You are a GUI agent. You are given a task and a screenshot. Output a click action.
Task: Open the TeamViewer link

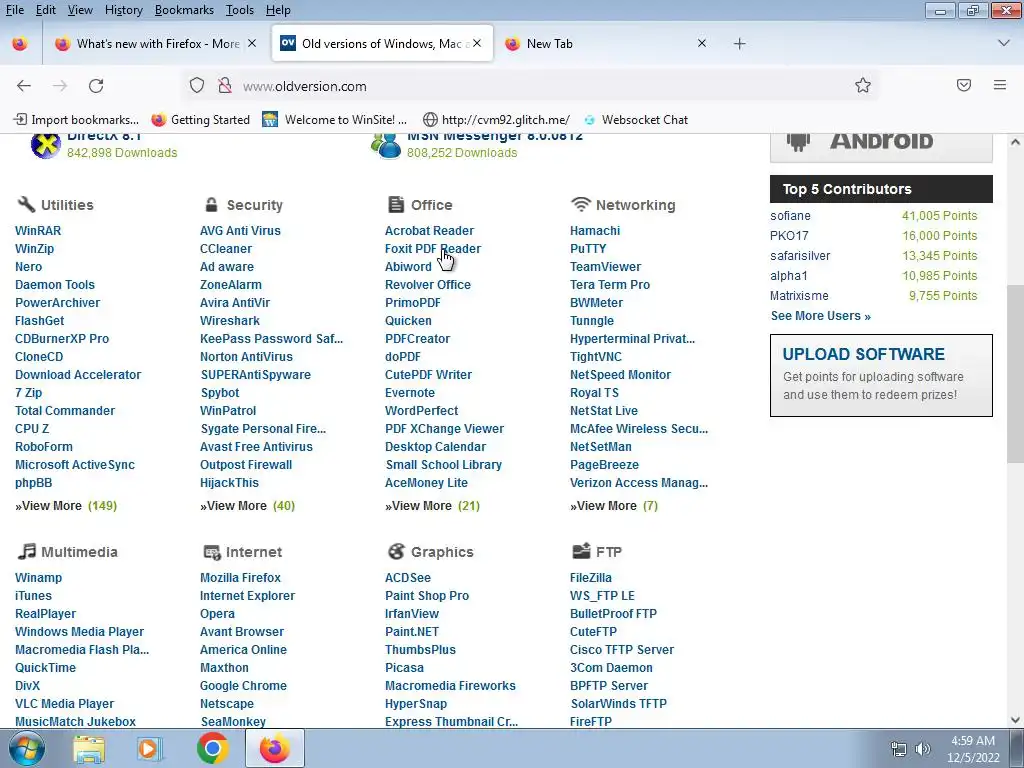[x=605, y=266]
